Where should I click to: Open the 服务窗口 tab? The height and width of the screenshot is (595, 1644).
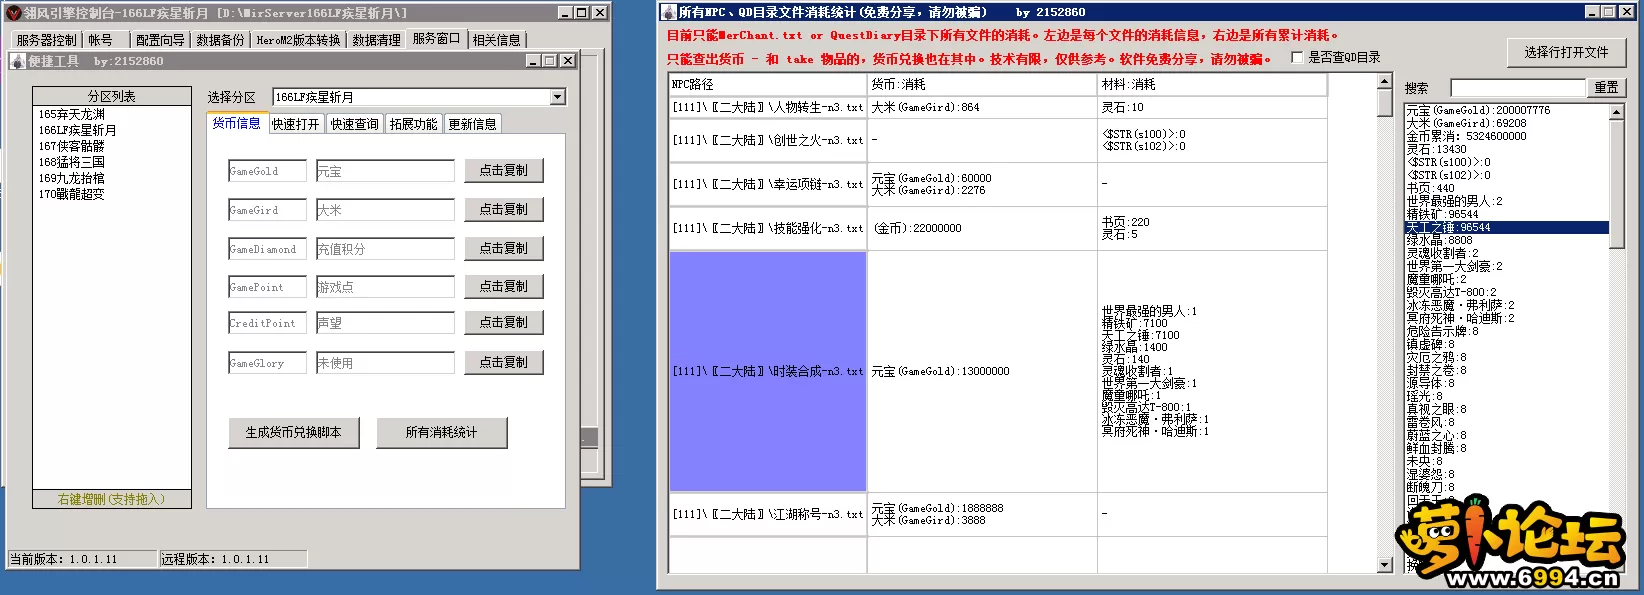point(437,38)
